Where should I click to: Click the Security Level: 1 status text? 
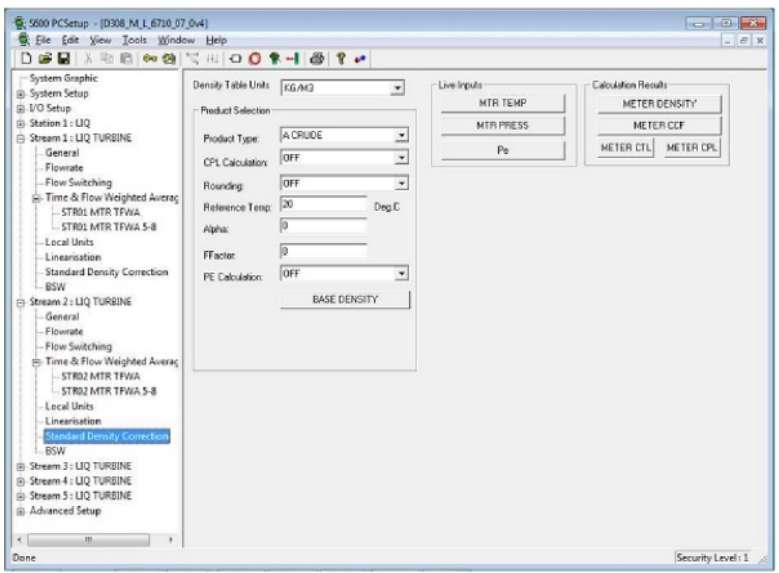712,558
